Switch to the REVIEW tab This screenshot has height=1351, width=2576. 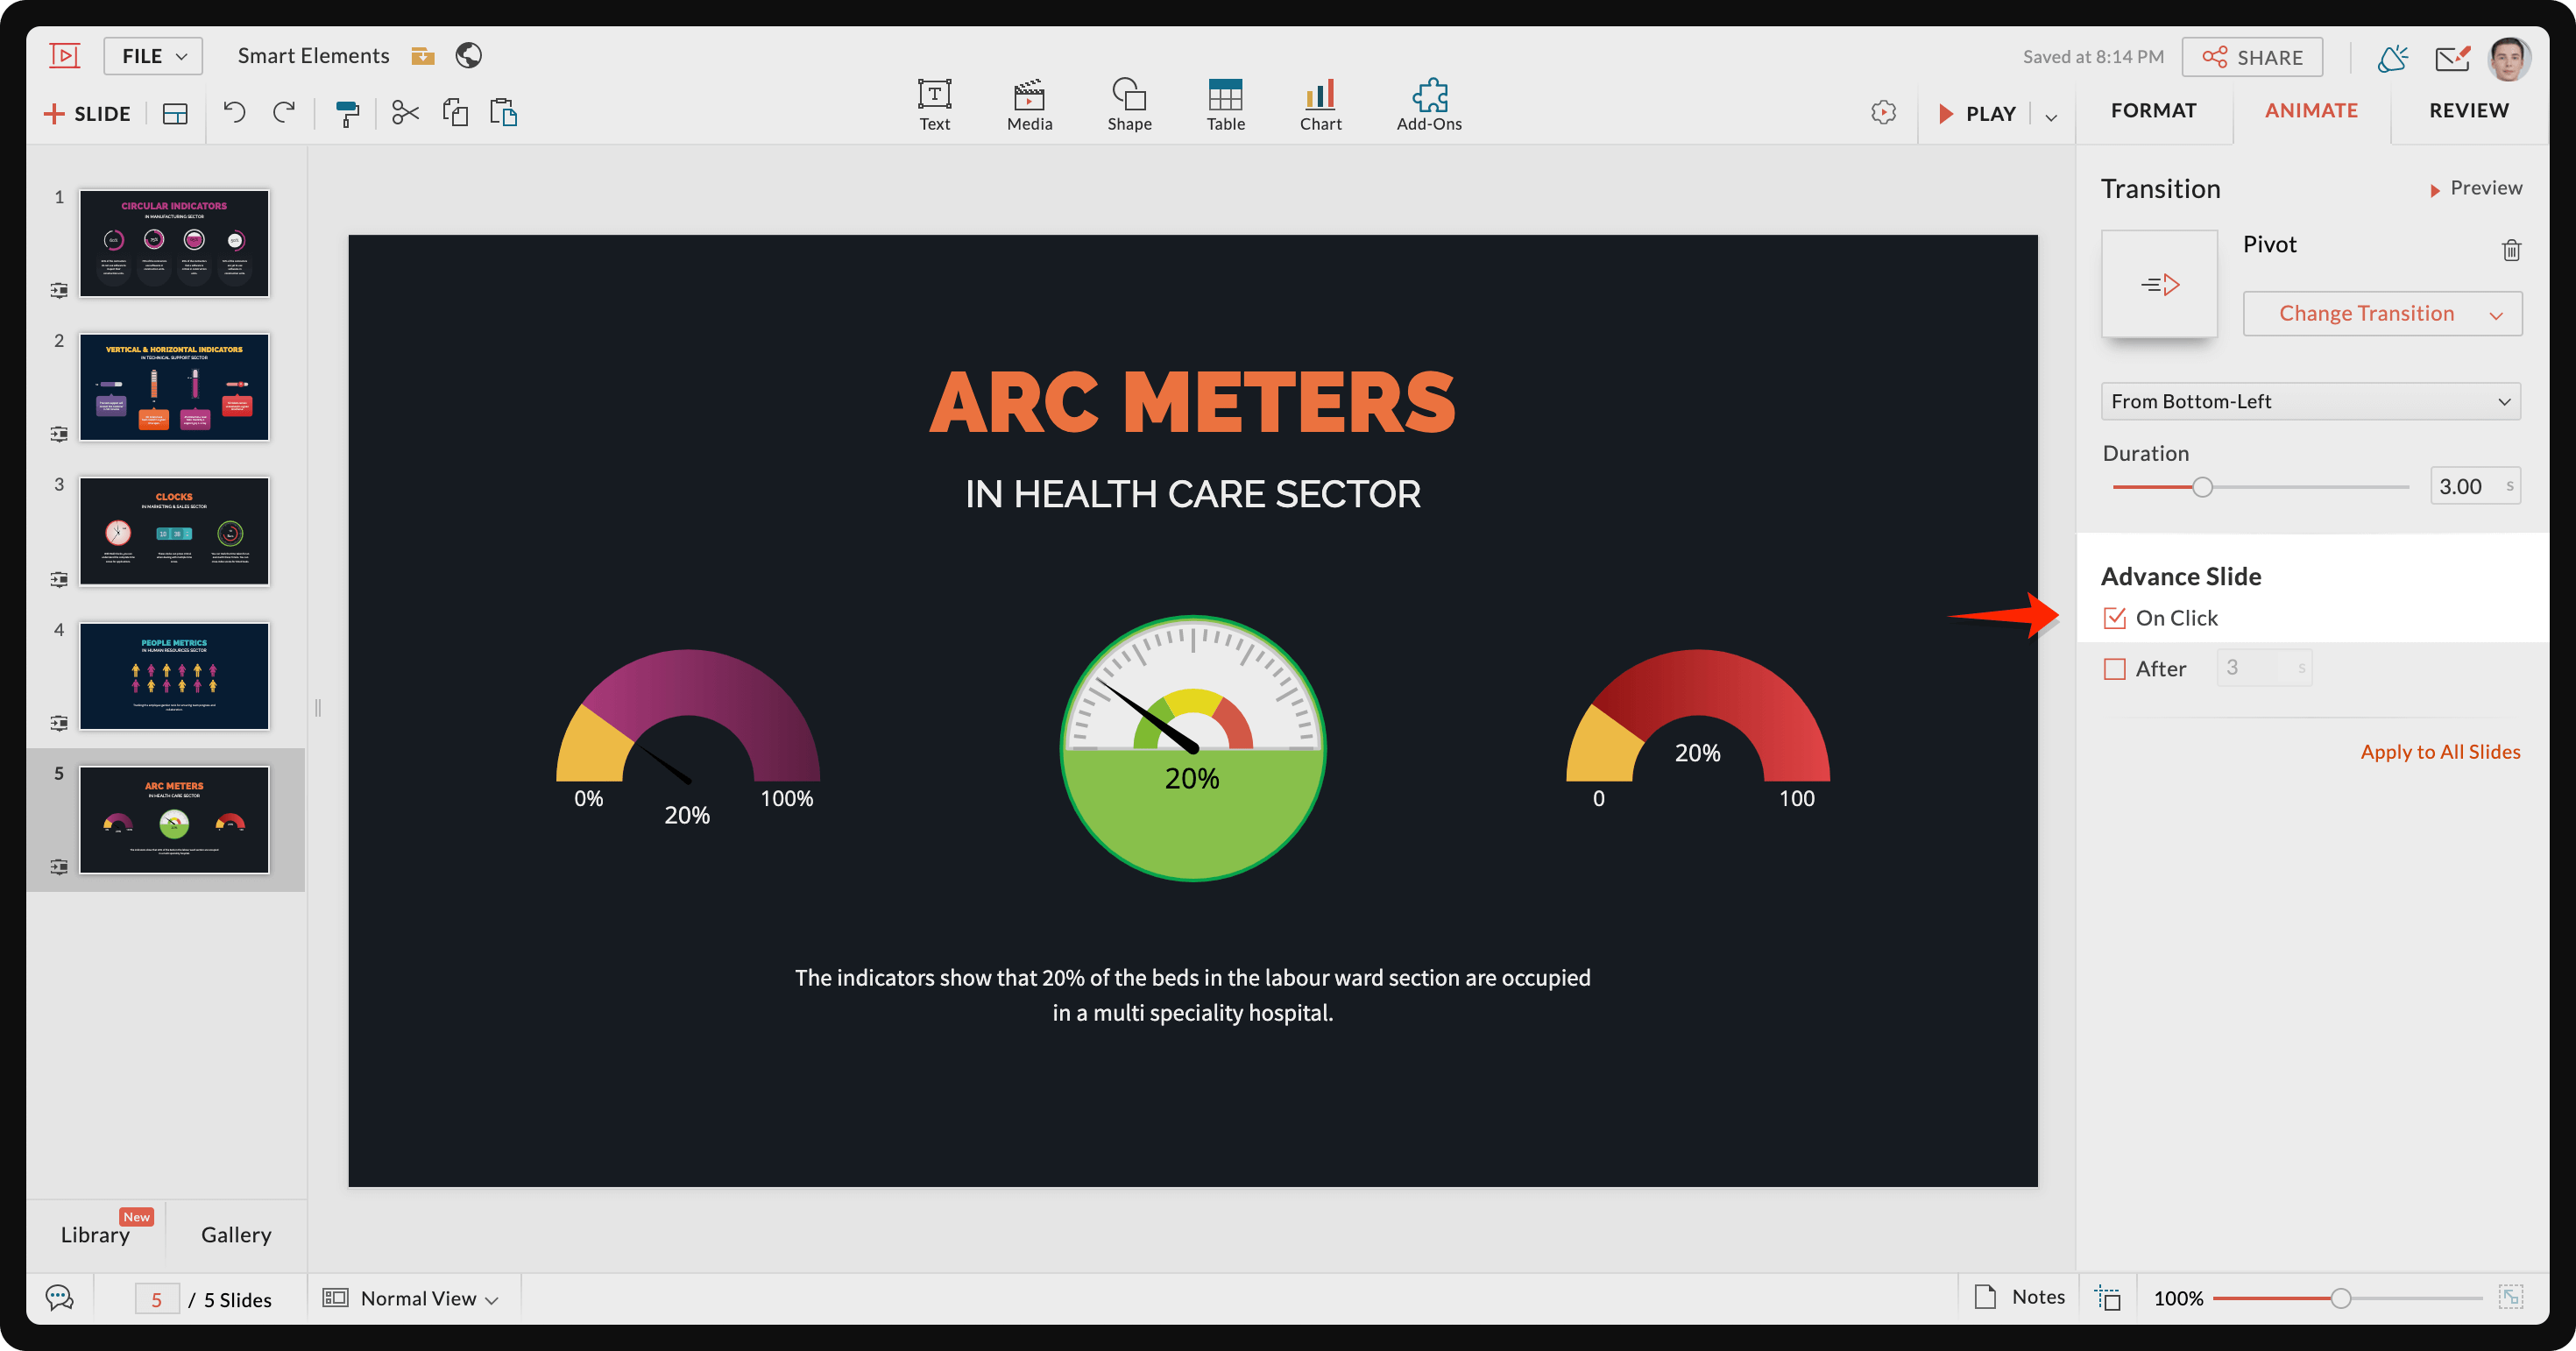click(2468, 110)
